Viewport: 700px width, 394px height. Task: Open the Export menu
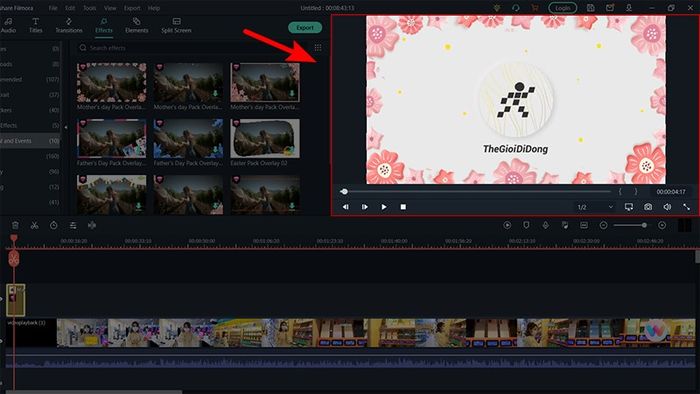tap(132, 8)
